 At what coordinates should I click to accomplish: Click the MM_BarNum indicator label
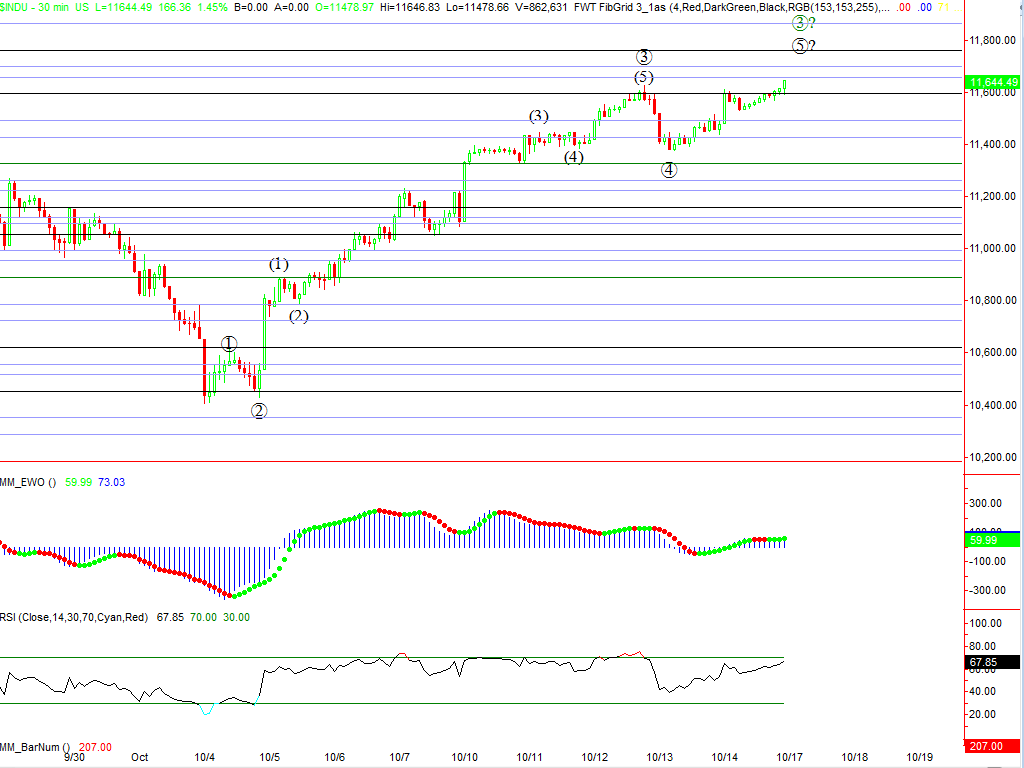[x=34, y=747]
